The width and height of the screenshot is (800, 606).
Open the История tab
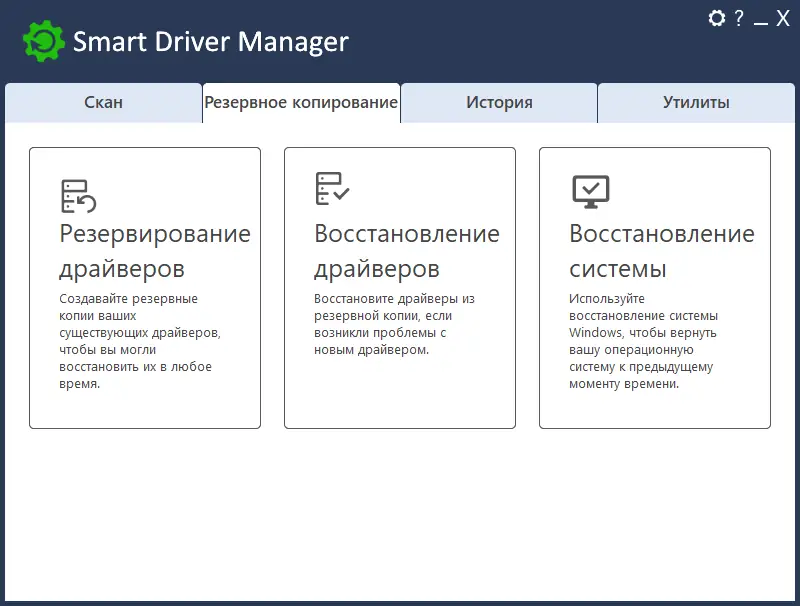coord(499,101)
